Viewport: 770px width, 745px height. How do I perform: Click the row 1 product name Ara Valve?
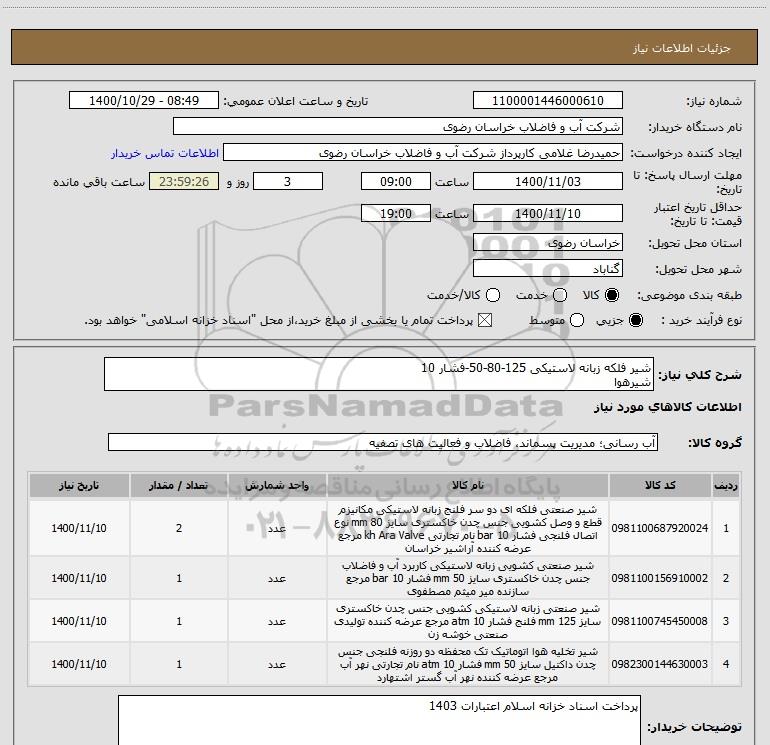[468, 528]
